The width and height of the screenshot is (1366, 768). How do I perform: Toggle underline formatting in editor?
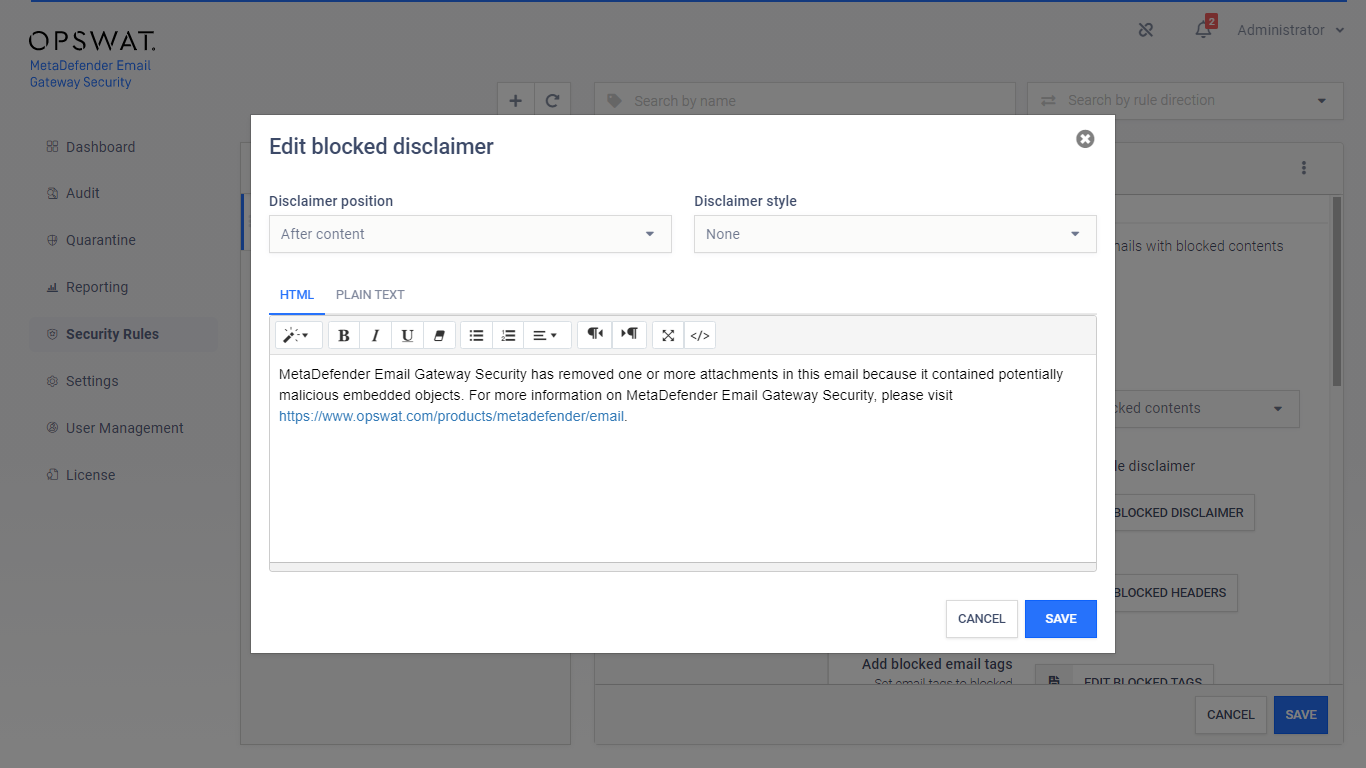[x=407, y=335]
